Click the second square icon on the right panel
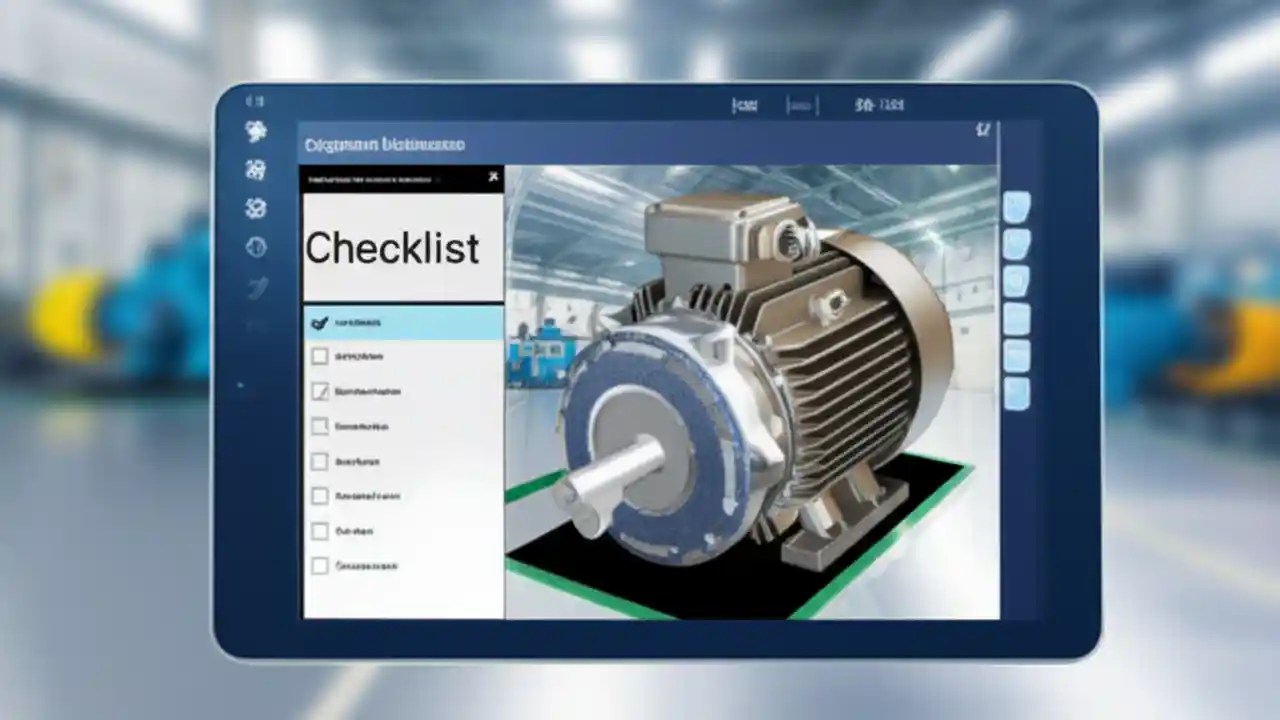The image size is (1280, 720). coord(1017,245)
